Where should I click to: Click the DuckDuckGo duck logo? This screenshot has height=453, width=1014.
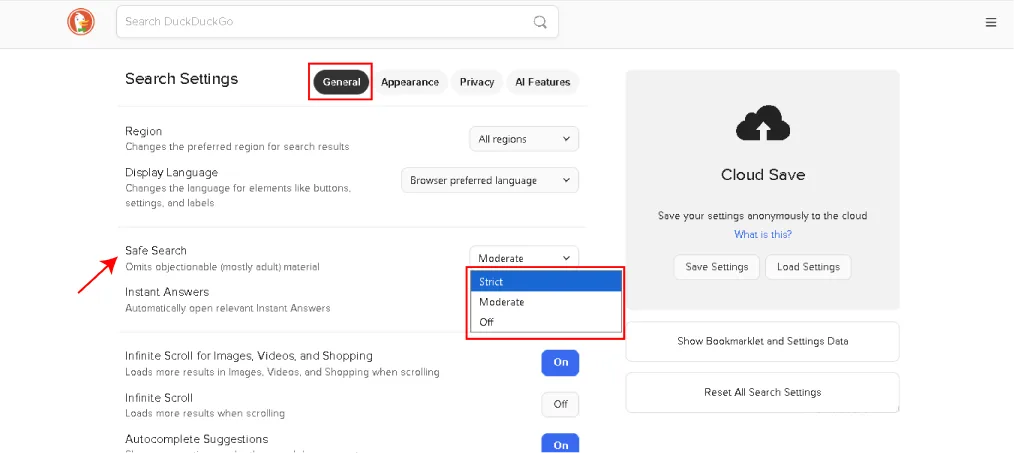click(81, 22)
